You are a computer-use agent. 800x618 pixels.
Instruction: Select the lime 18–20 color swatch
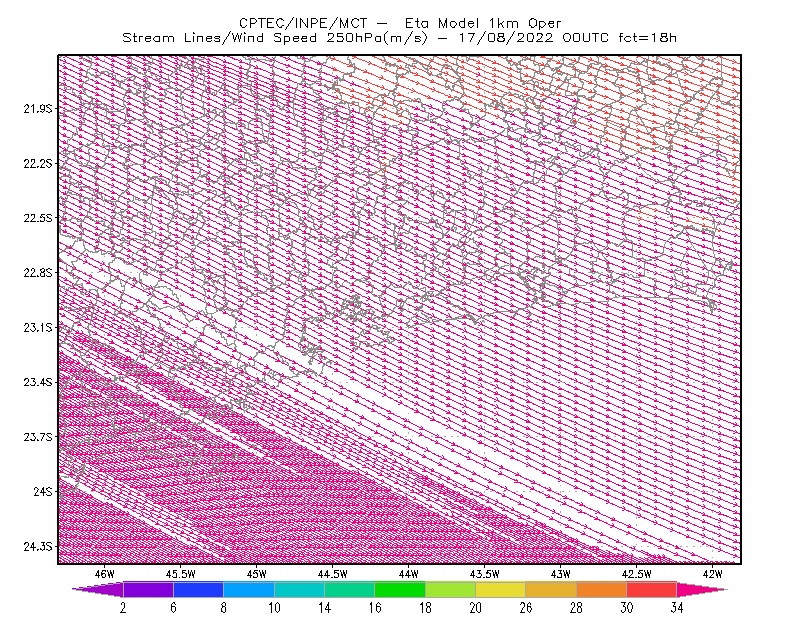(451, 589)
